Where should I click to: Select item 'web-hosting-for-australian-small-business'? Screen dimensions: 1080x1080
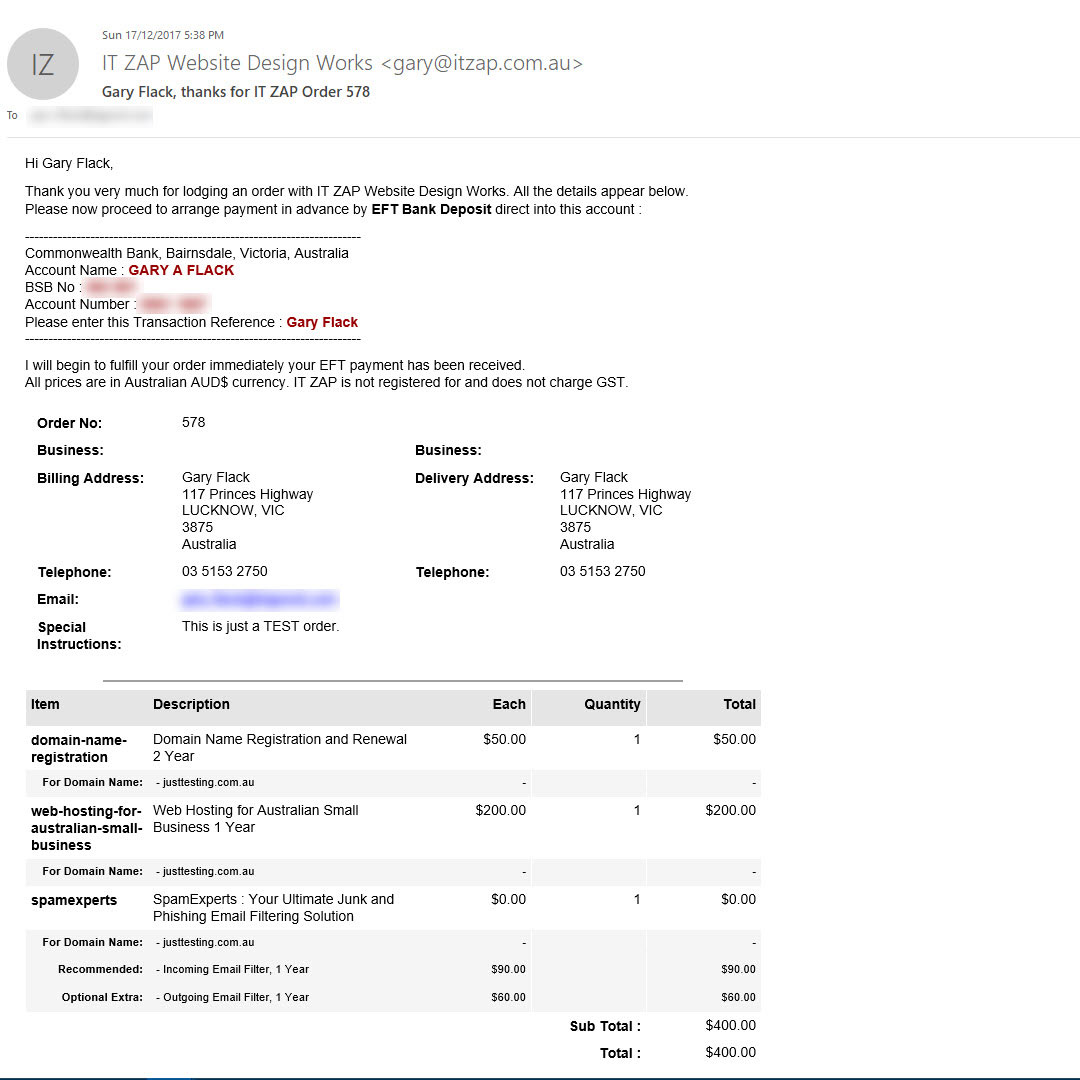pos(86,828)
